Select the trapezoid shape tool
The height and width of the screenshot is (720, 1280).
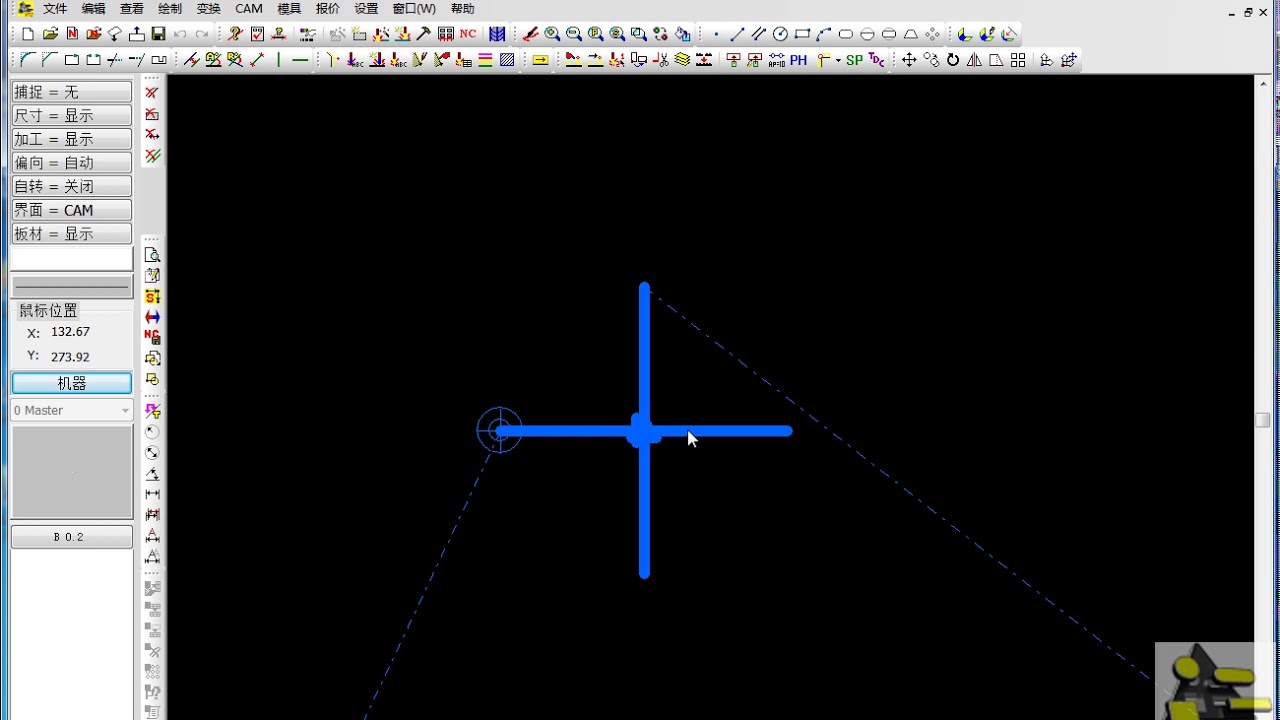pos(911,34)
